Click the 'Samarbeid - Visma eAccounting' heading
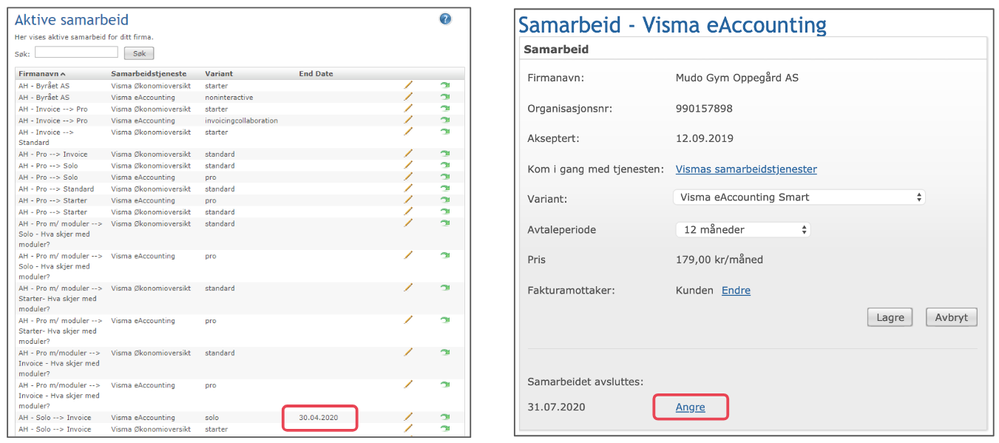Screen dimensions: 999x443 [672, 25]
